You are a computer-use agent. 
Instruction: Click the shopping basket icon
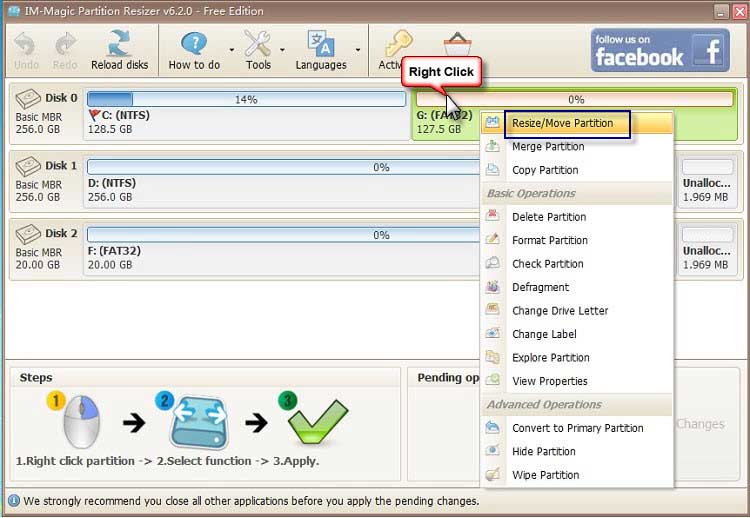pos(457,44)
